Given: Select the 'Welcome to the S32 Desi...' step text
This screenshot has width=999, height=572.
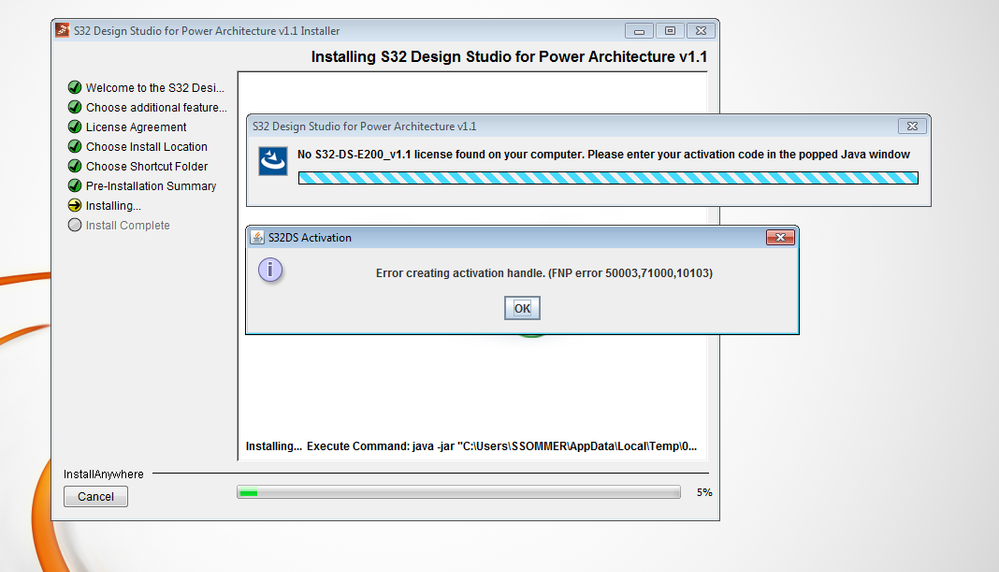Looking at the screenshot, I should pos(155,88).
